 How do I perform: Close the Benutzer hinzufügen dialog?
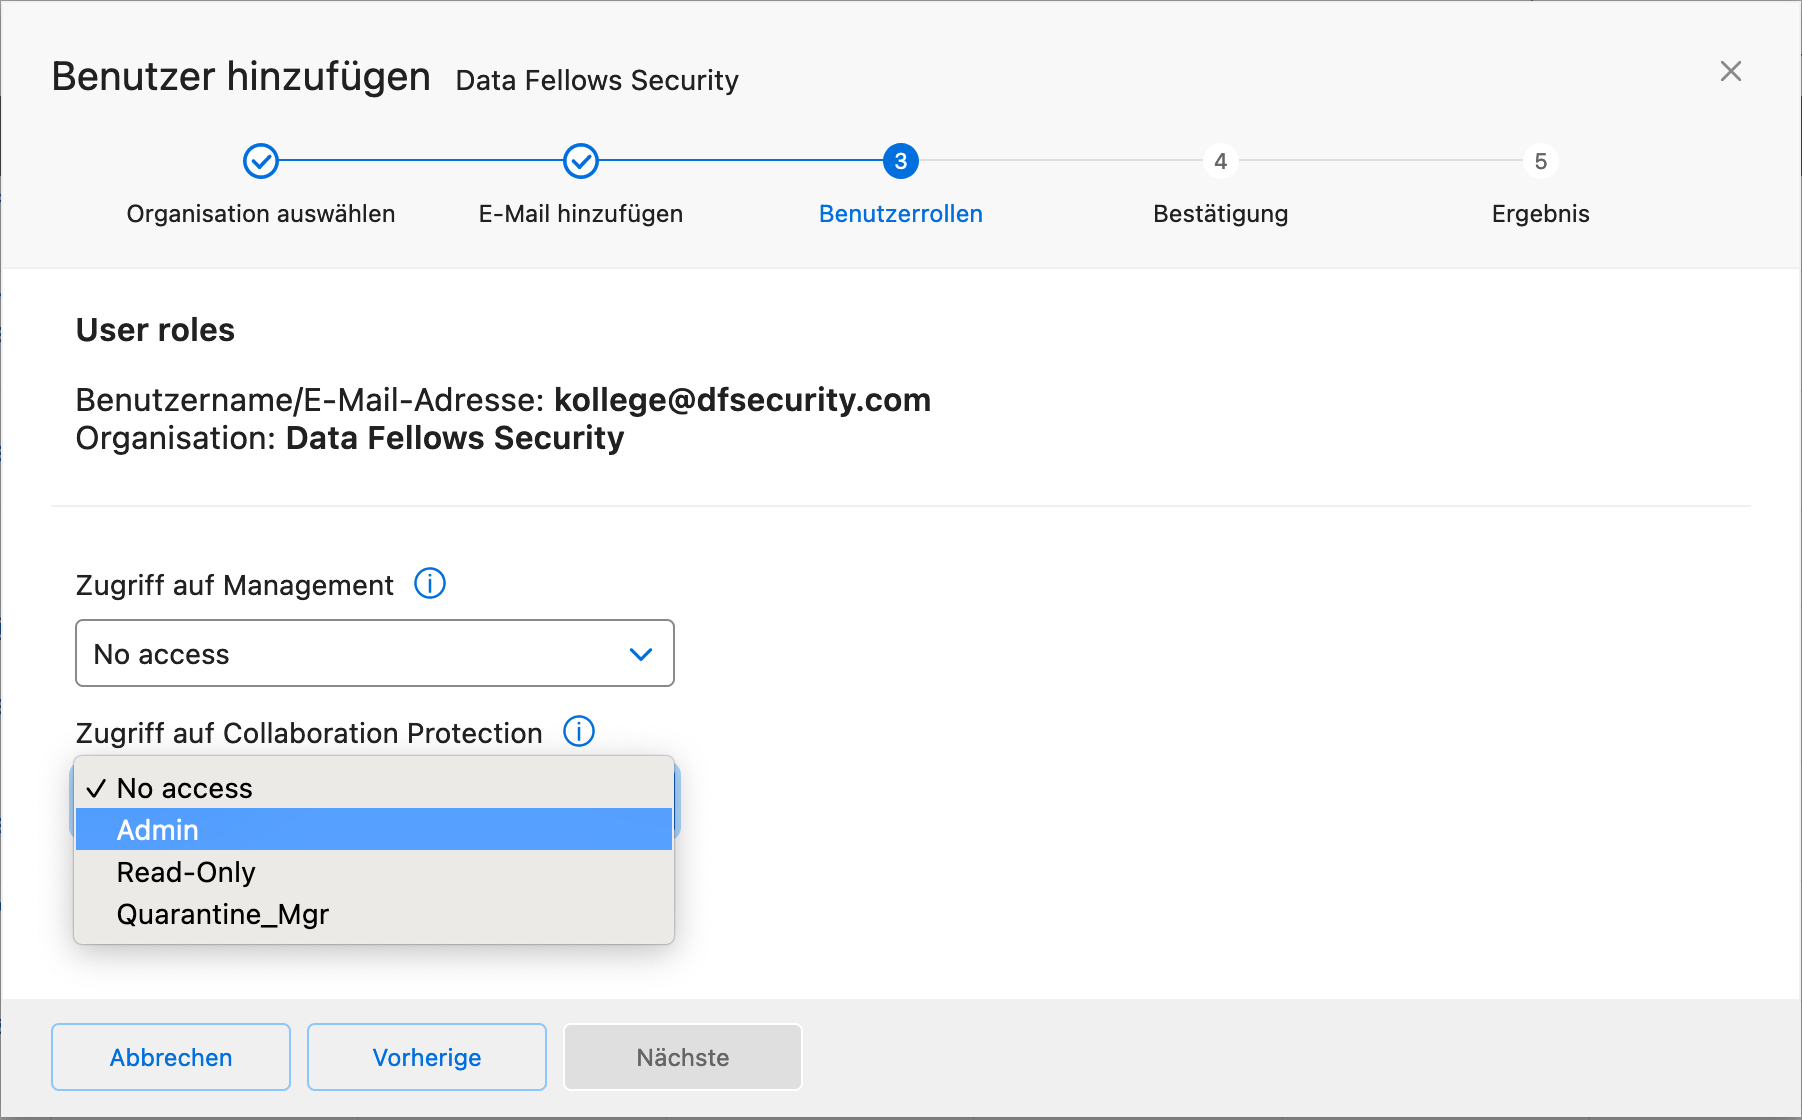click(x=1731, y=71)
